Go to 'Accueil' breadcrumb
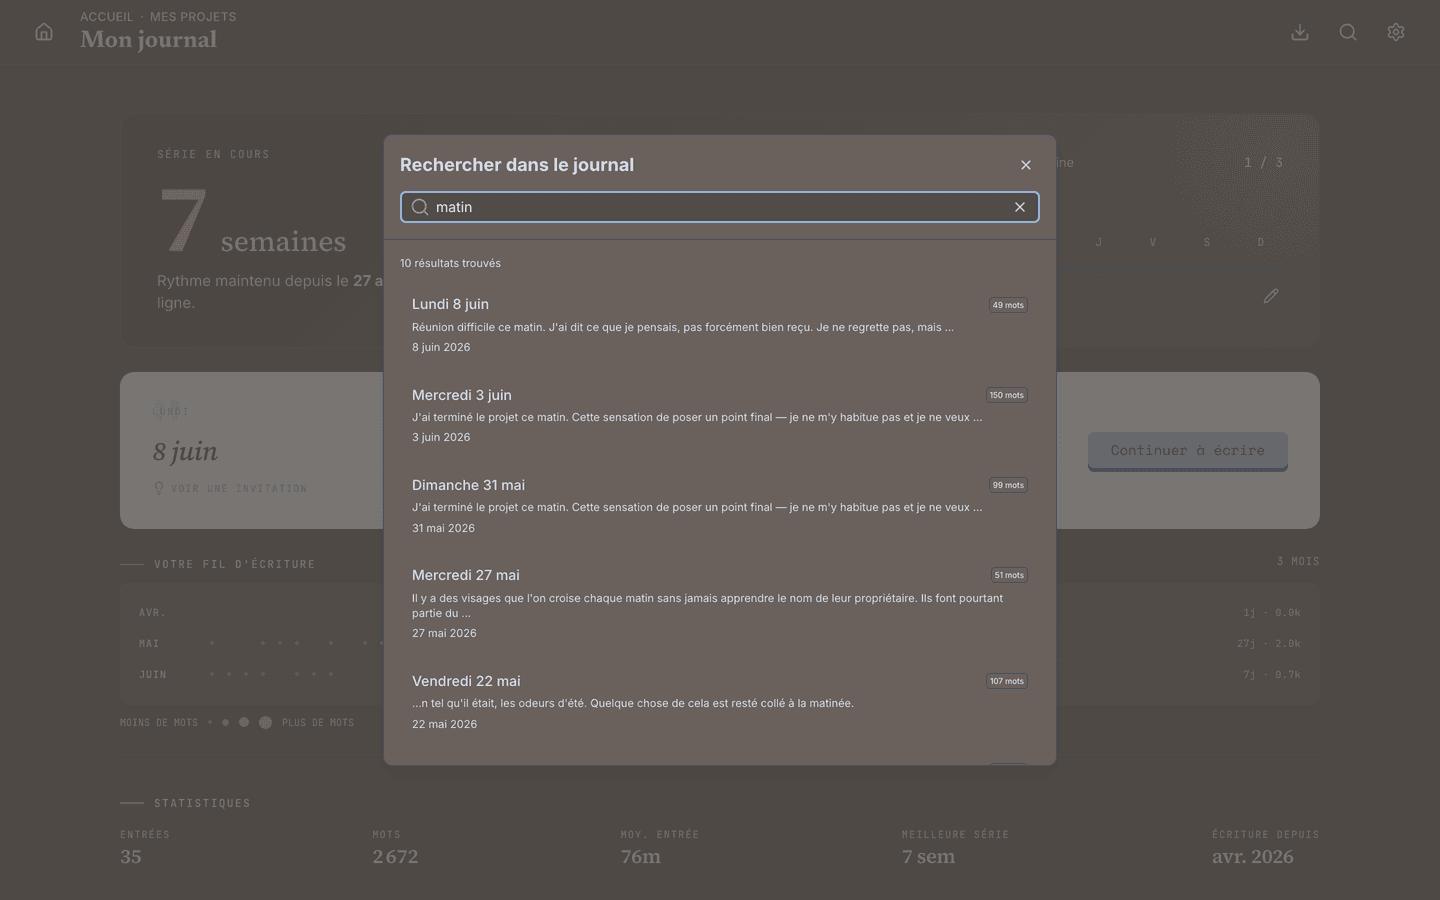1440x900 pixels. point(106,17)
